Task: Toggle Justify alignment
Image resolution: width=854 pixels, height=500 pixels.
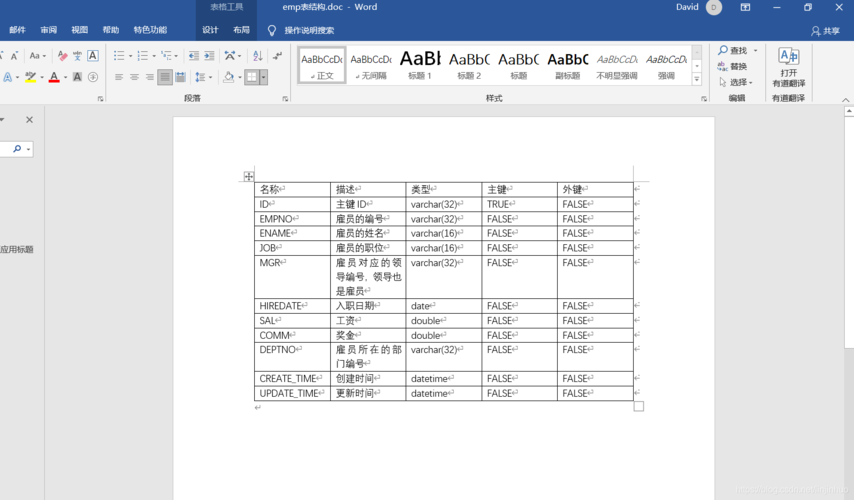Action: click(164, 77)
